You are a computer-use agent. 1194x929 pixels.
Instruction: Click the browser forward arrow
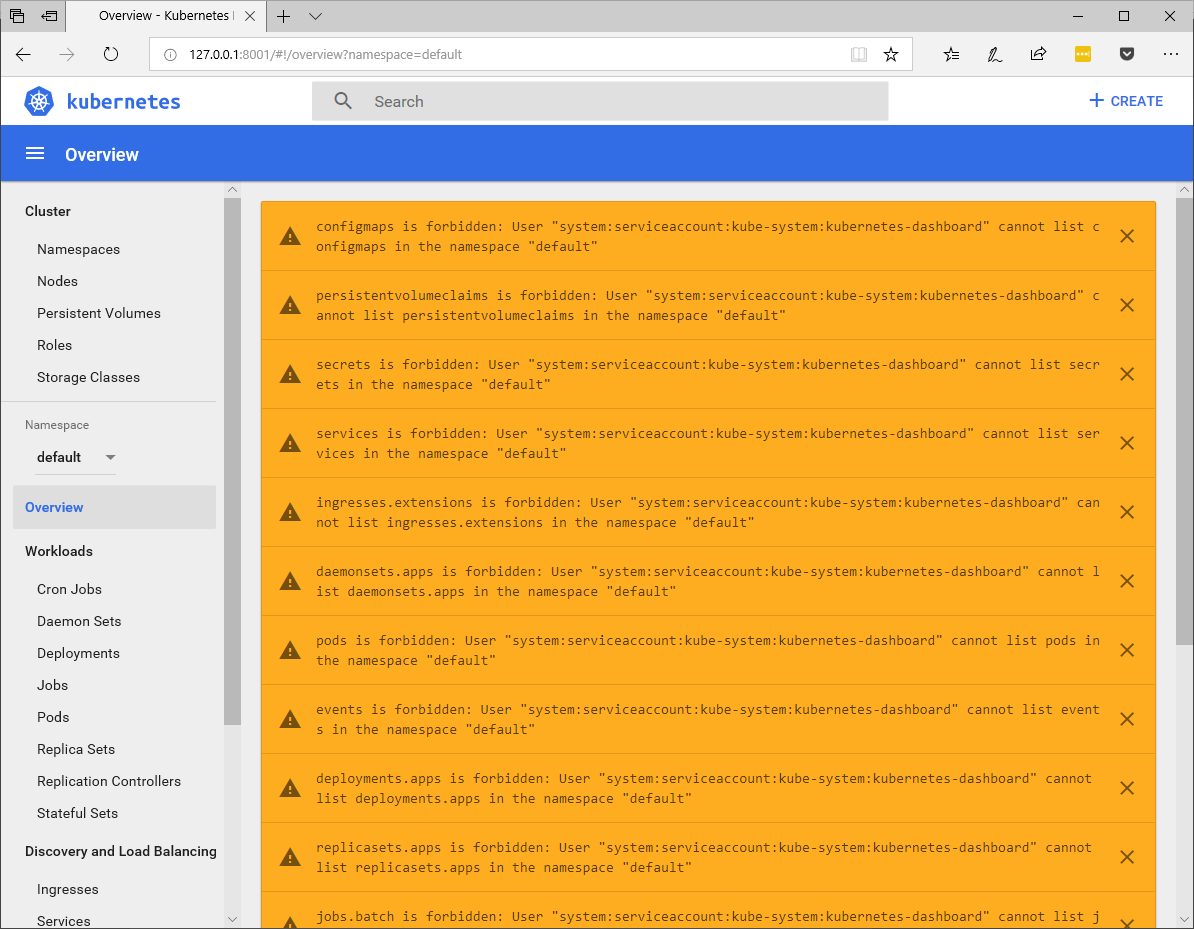point(67,54)
